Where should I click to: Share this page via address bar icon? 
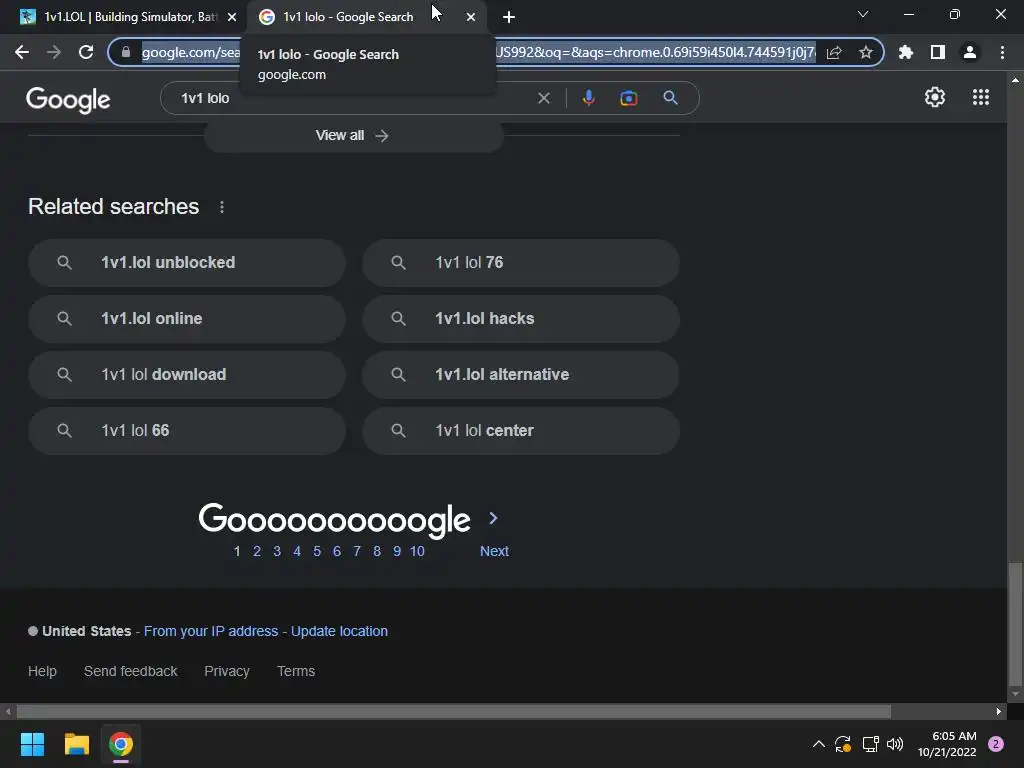(834, 52)
